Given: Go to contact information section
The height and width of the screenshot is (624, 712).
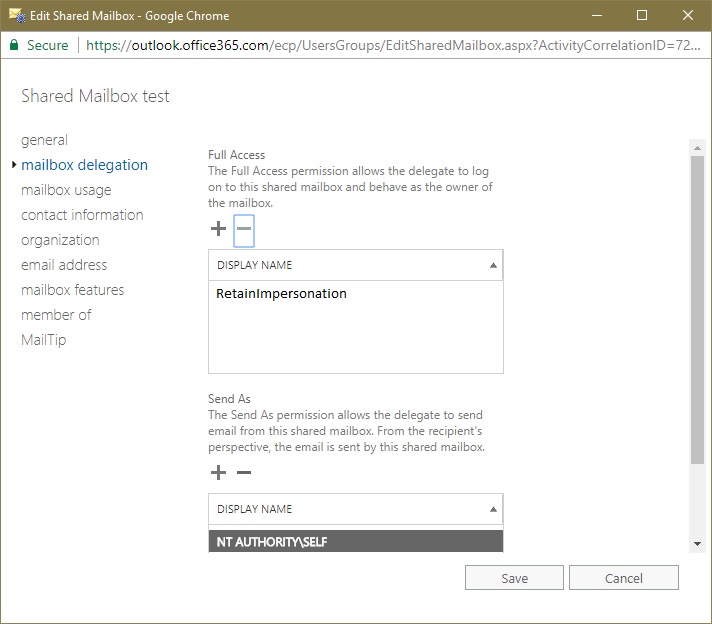Looking at the screenshot, I should click(82, 215).
